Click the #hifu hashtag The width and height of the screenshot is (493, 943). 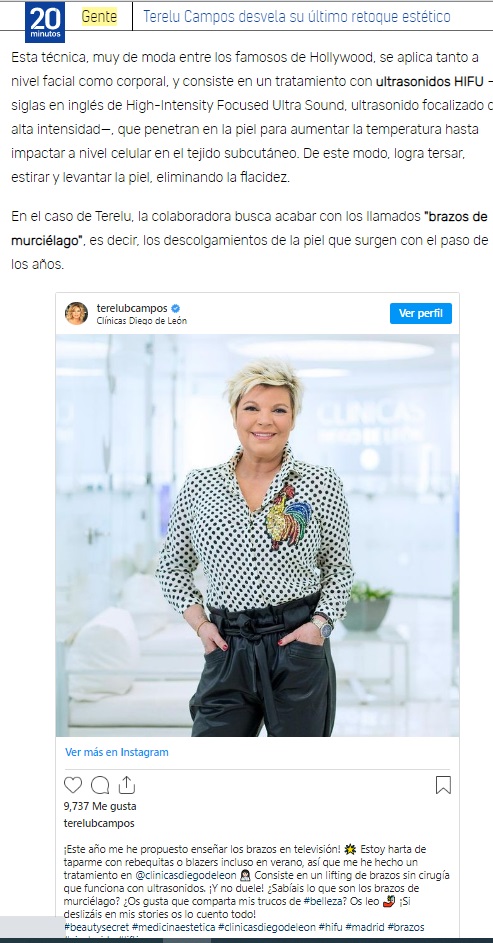(x=330, y=927)
